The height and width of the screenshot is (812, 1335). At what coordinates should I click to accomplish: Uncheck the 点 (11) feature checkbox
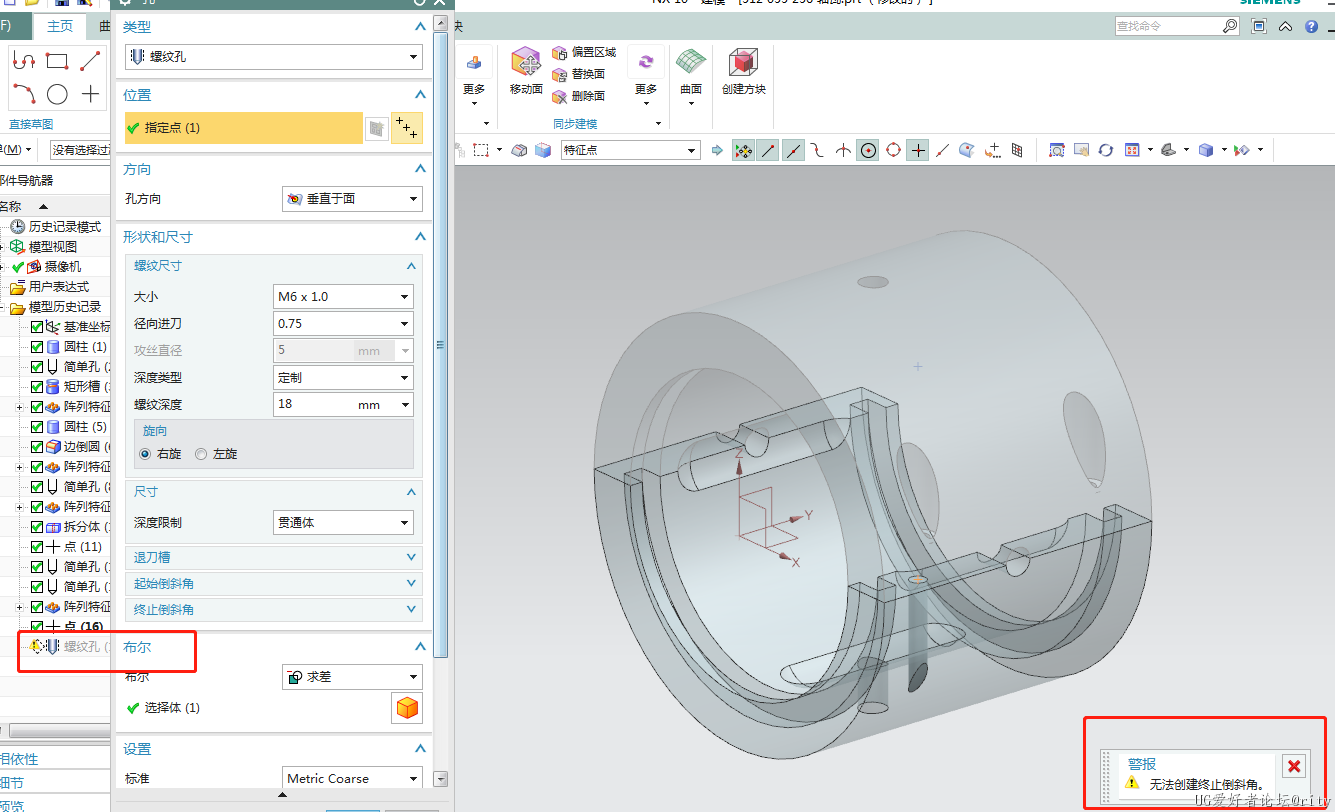coord(37,547)
